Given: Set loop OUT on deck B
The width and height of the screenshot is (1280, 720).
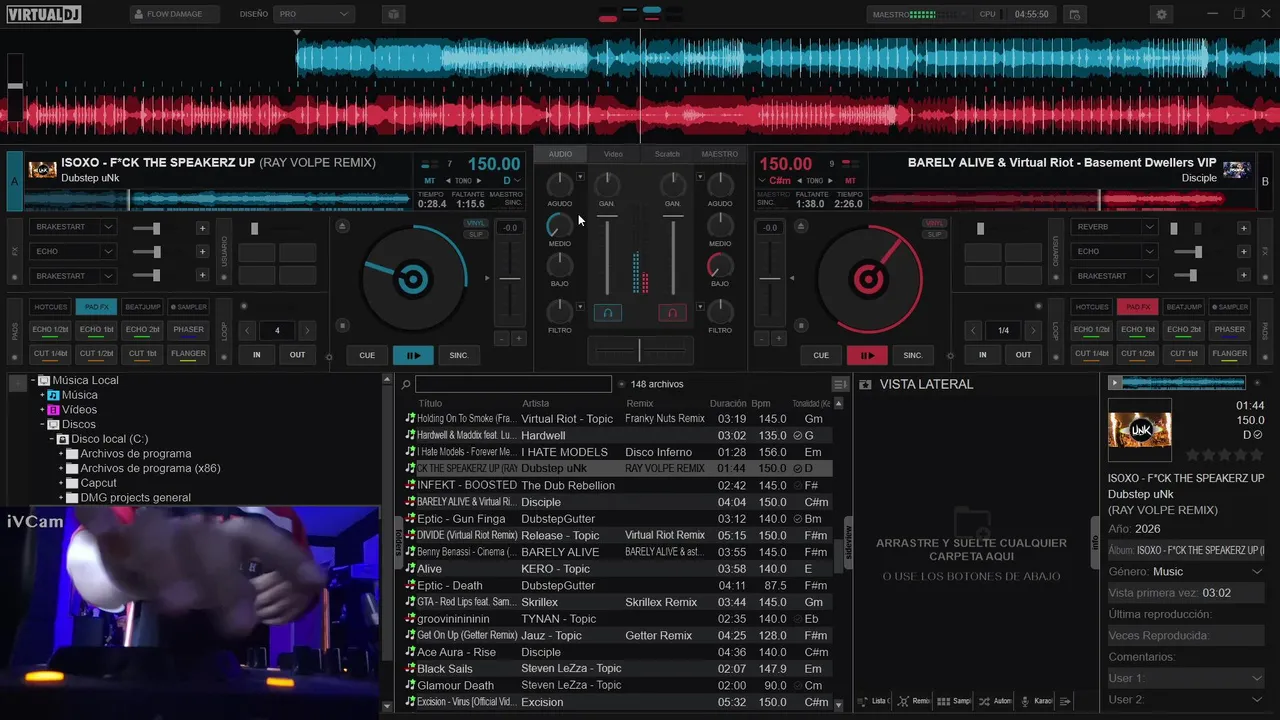Looking at the screenshot, I should 1024,355.
